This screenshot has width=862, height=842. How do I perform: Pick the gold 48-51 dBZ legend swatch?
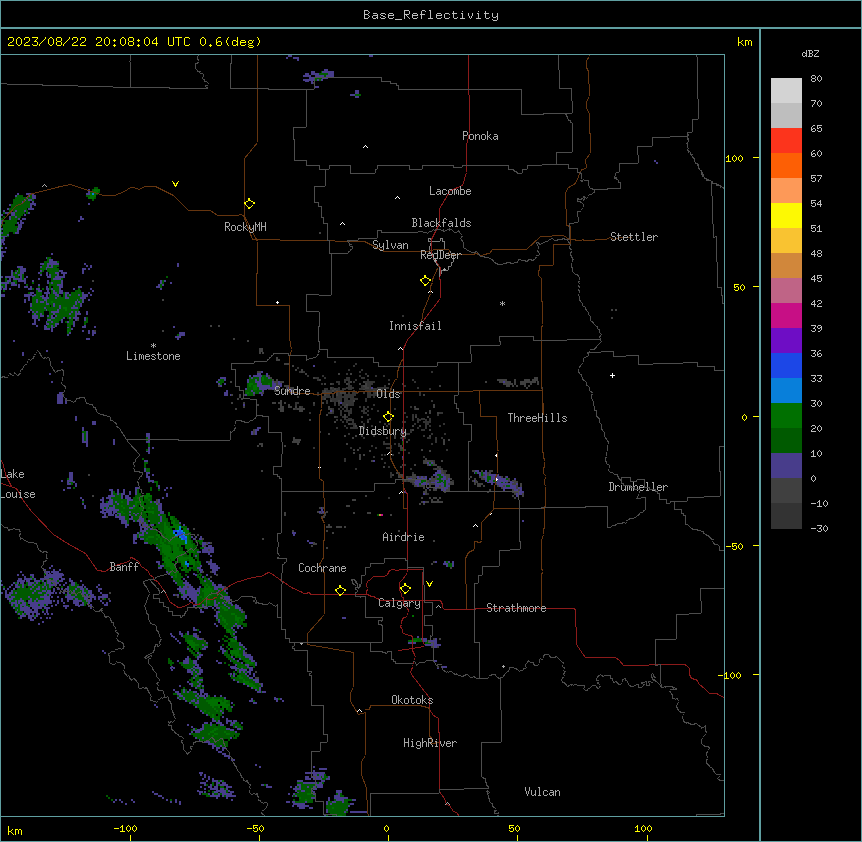(786, 241)
